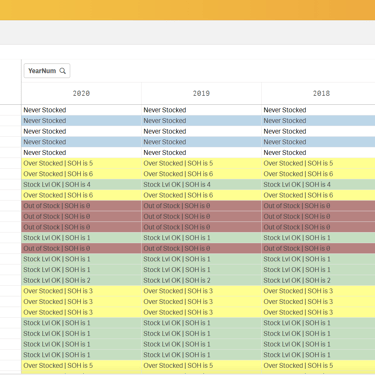Viewport: 375px width, 375px height.
Task: Click topmost 'Over Stocked | SOH is 5' under 2019
Action: [x=201, y=163]
